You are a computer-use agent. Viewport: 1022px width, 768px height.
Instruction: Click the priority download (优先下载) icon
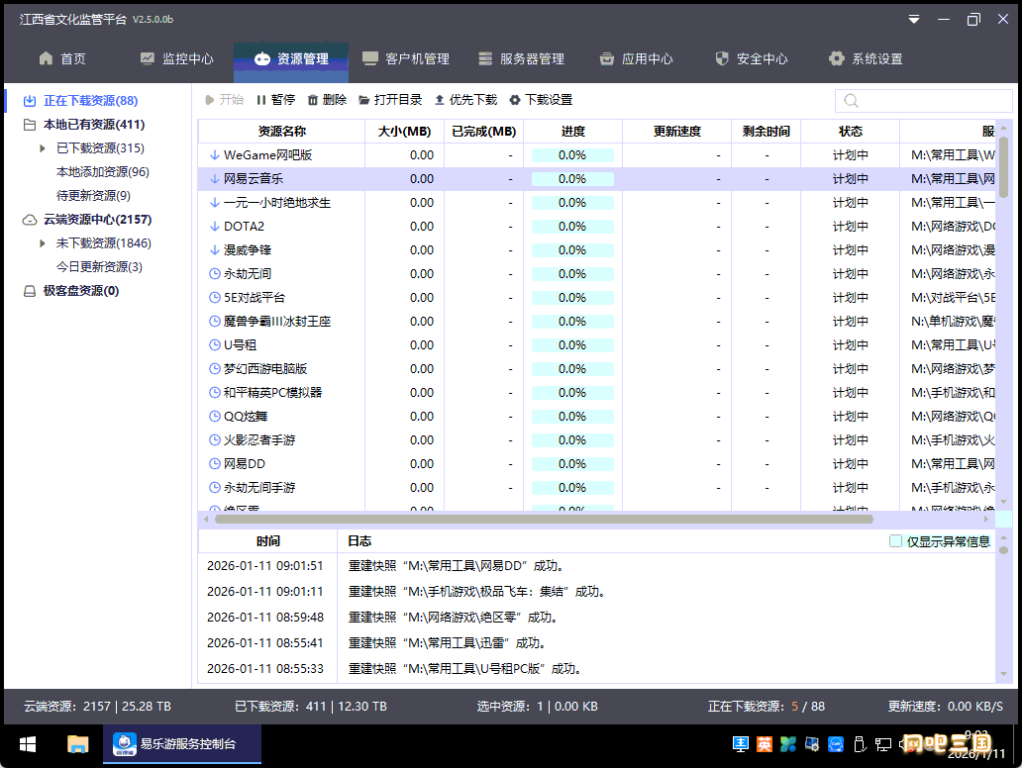pyautogui.click(x=440, y=100)
